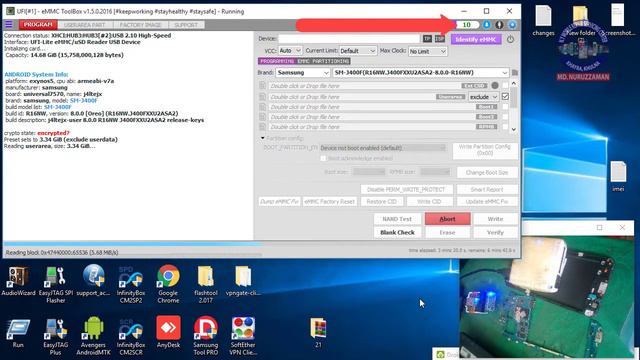Click the eMMC Factory Reset button
This screenshot has height=360, width=640.
(329, 202)
